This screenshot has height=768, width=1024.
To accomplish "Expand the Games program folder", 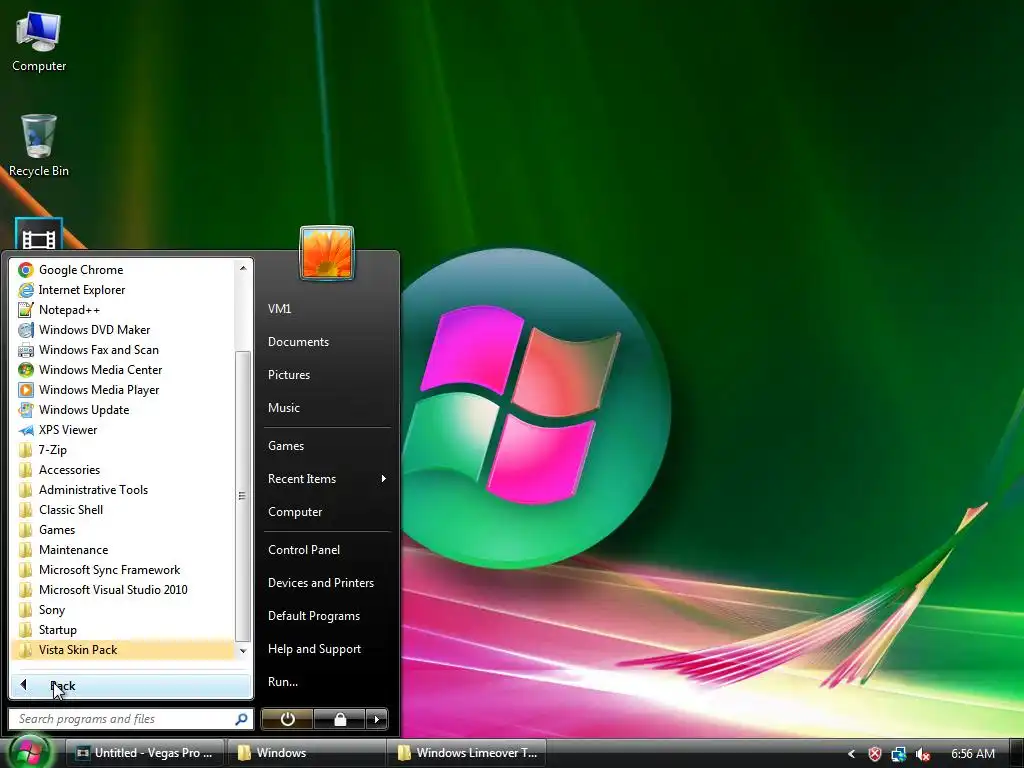I will 123,530.
